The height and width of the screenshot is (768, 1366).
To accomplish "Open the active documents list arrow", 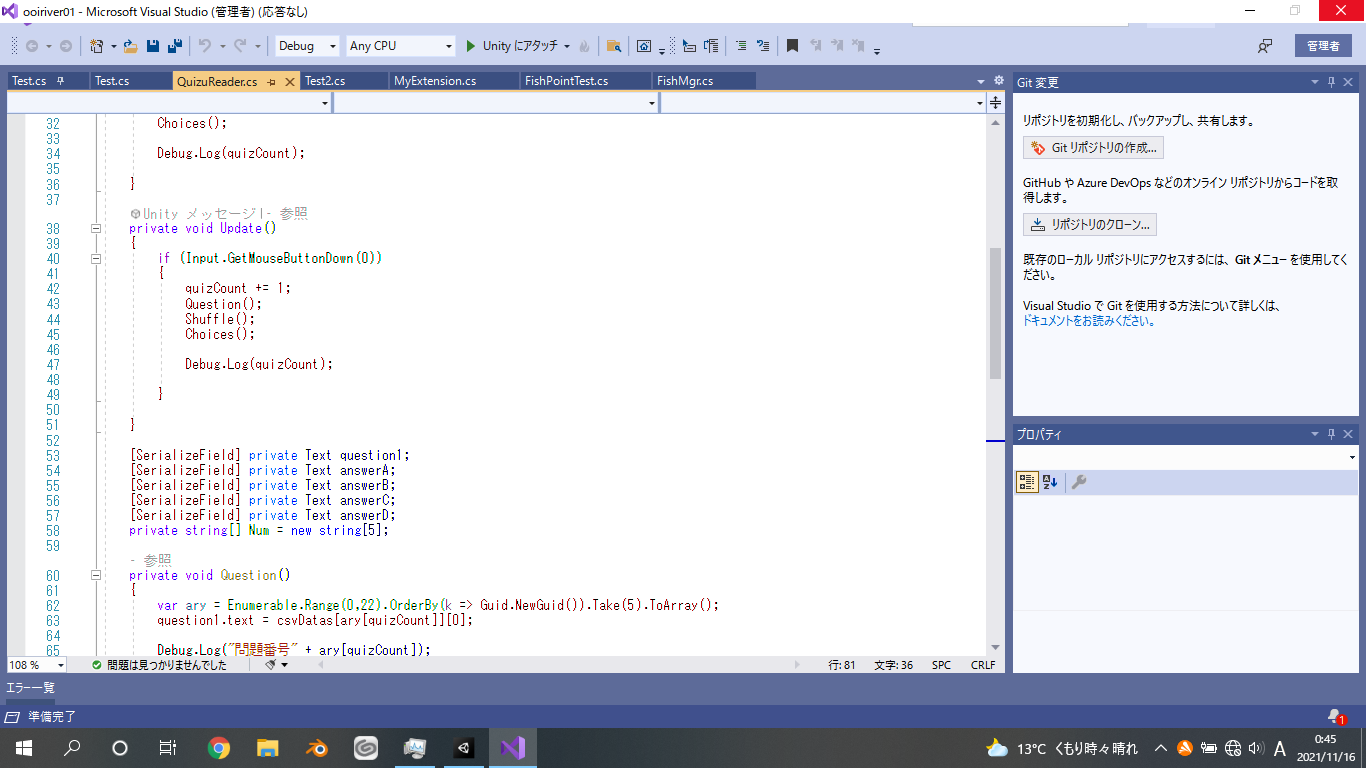I will coord(980,81).
